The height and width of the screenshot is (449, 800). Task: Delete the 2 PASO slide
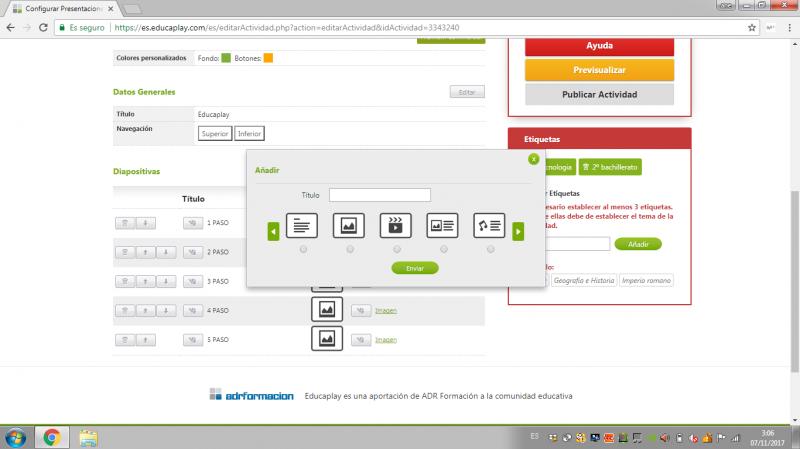(125, 252)
